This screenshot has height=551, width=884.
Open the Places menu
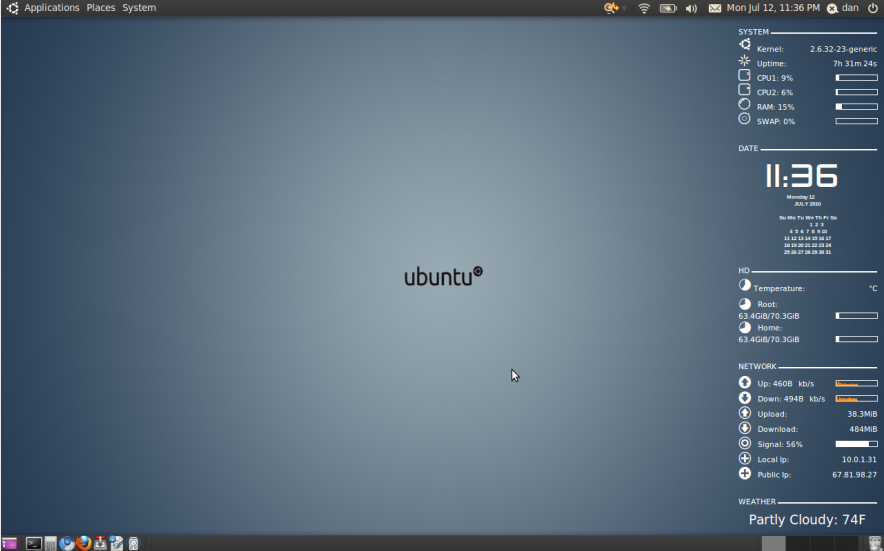coord(100,8)
